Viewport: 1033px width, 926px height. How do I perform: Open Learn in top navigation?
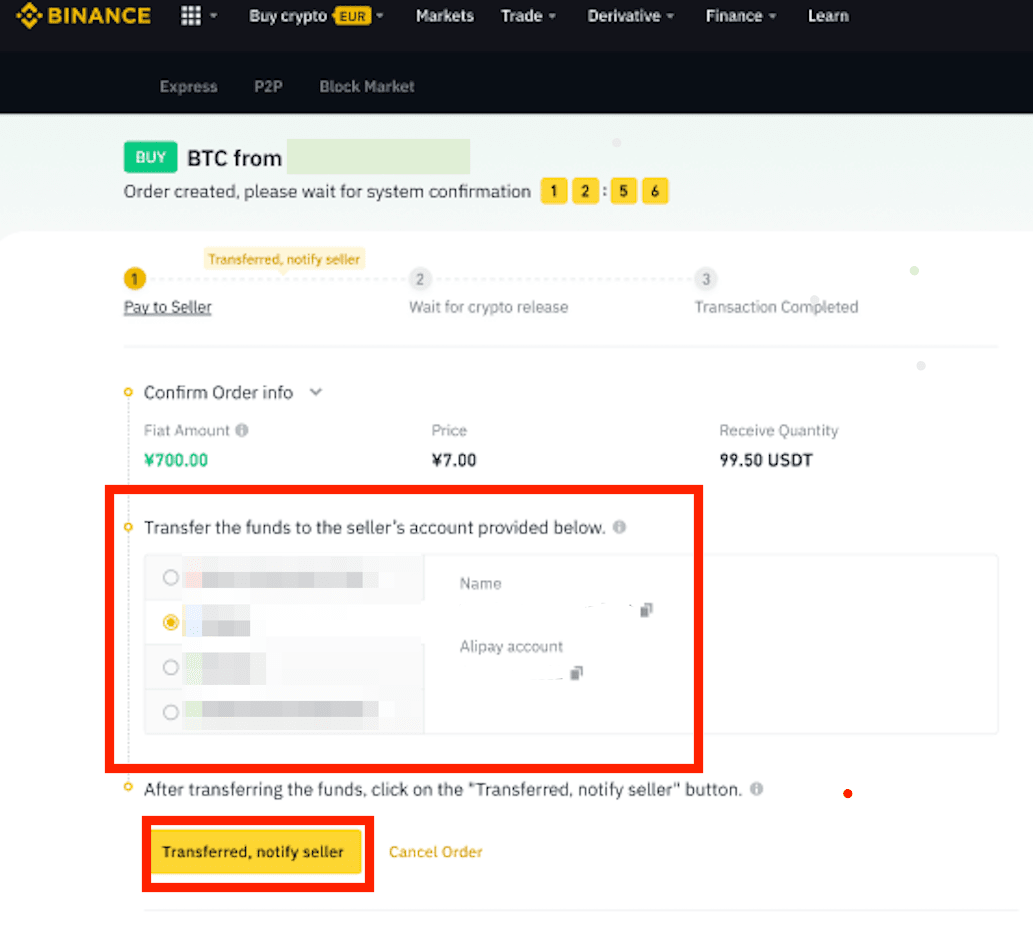828,16
